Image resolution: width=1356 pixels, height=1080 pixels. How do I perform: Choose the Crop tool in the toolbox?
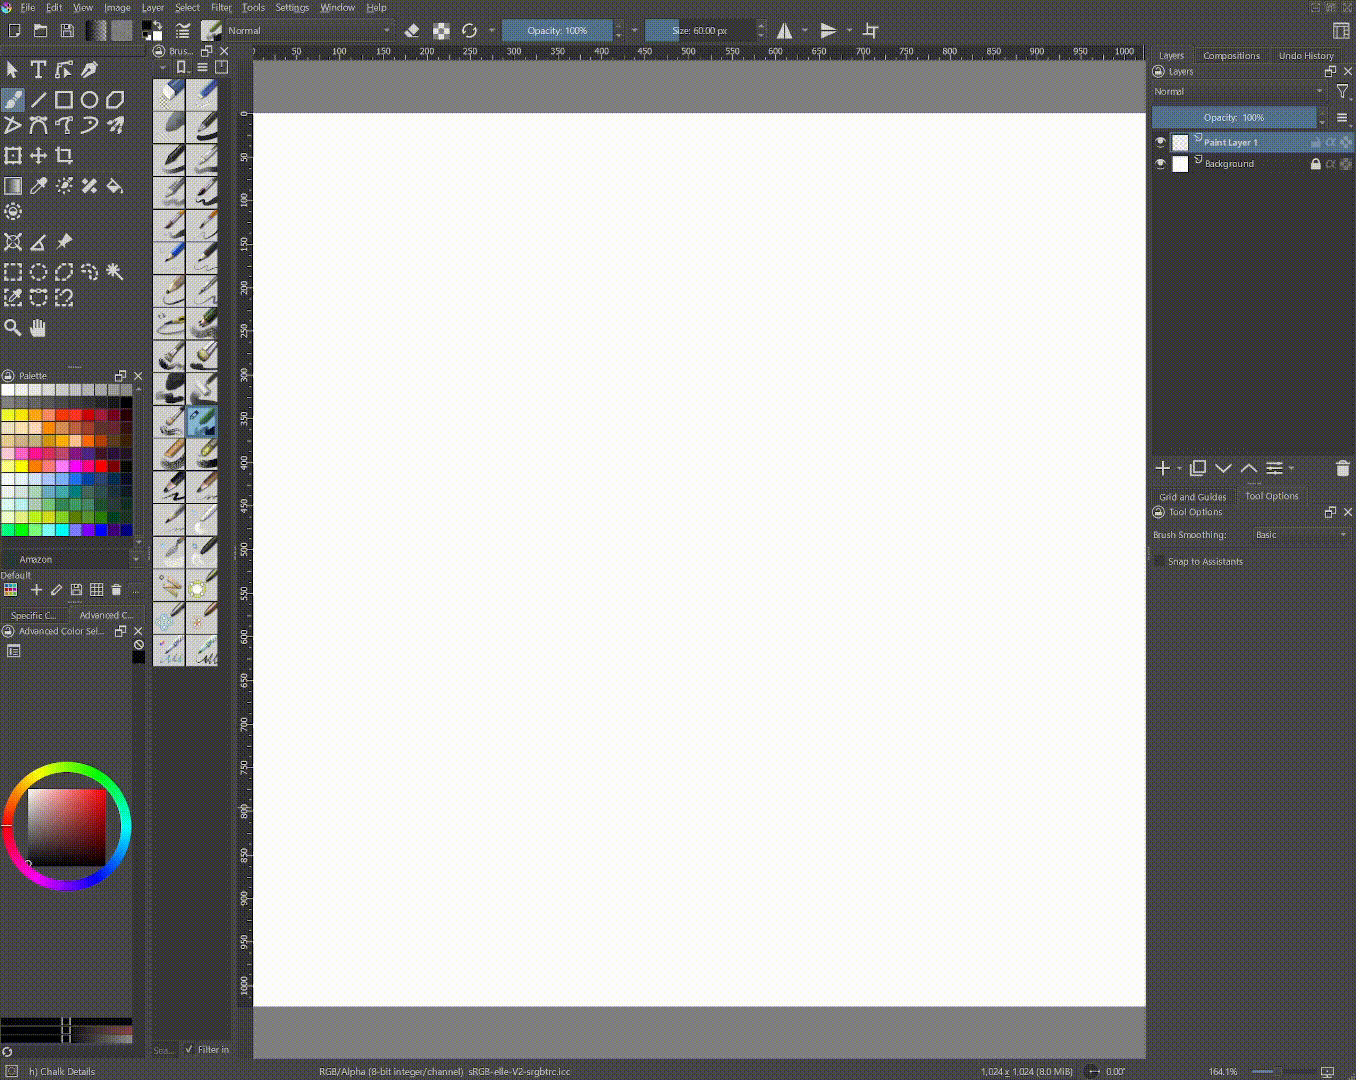[64, 155]
